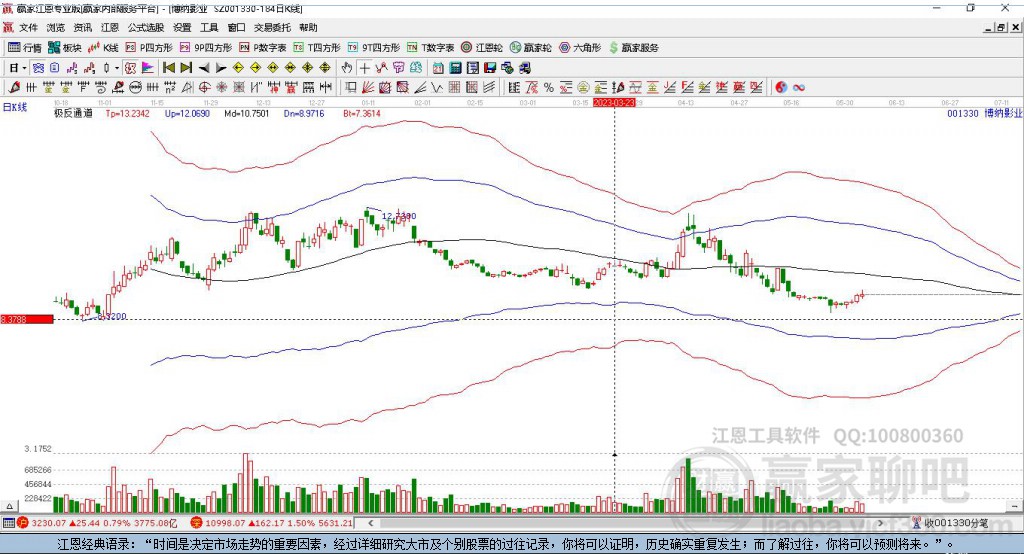Open the 文件 menu
1024x554 pixels.
tap(28, 27)
